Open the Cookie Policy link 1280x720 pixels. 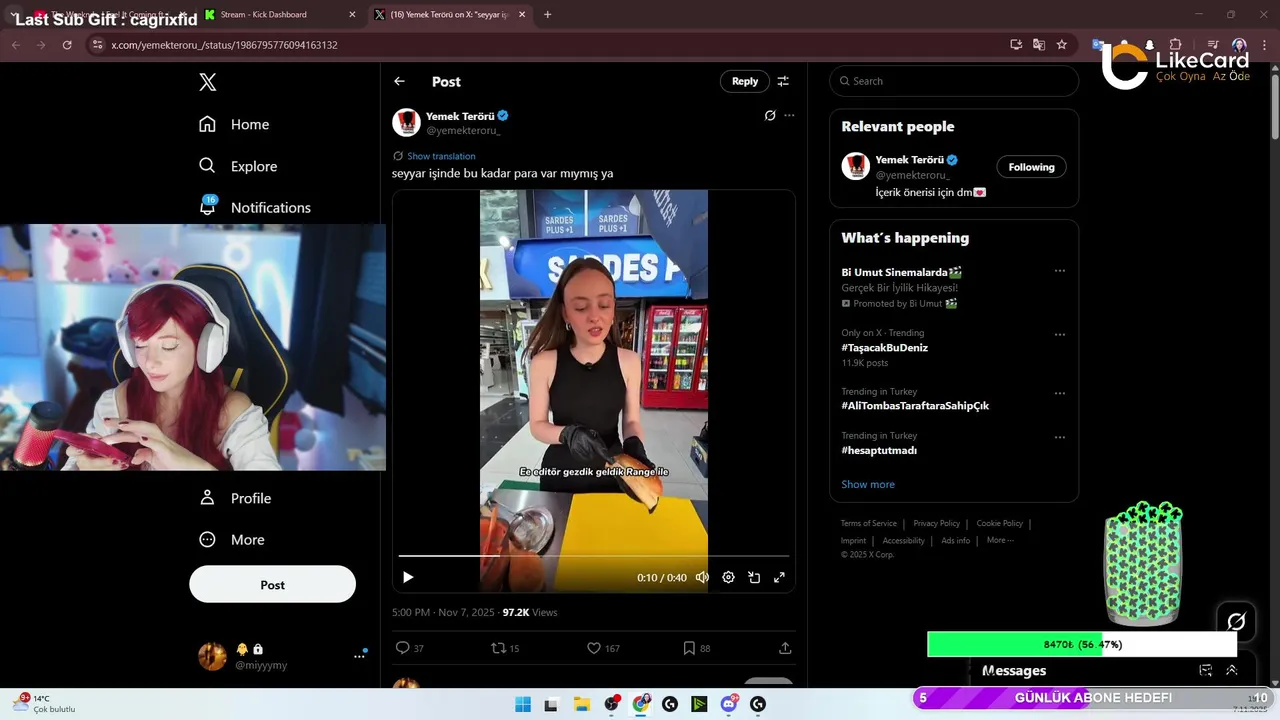[x=1000, y=523]
